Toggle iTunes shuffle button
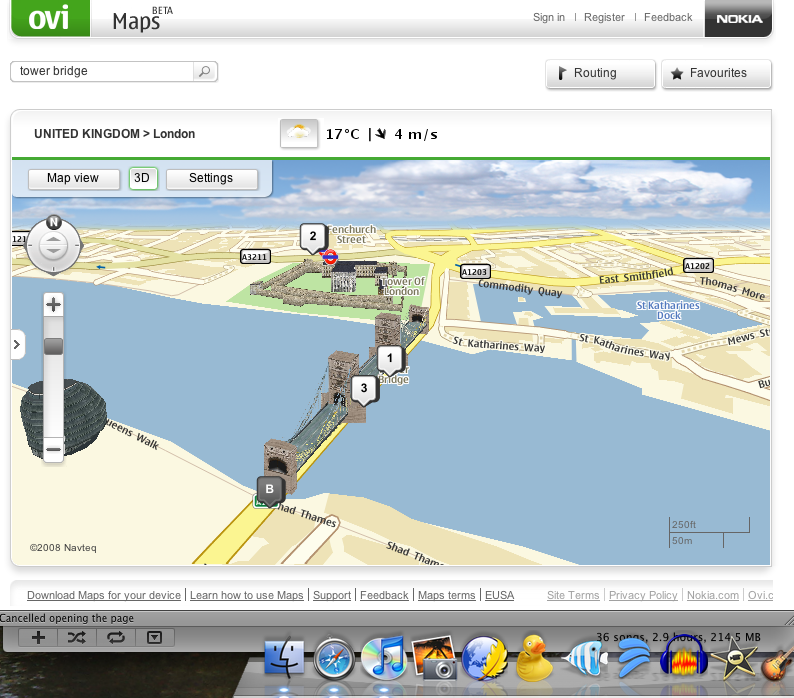 (76, 637)
